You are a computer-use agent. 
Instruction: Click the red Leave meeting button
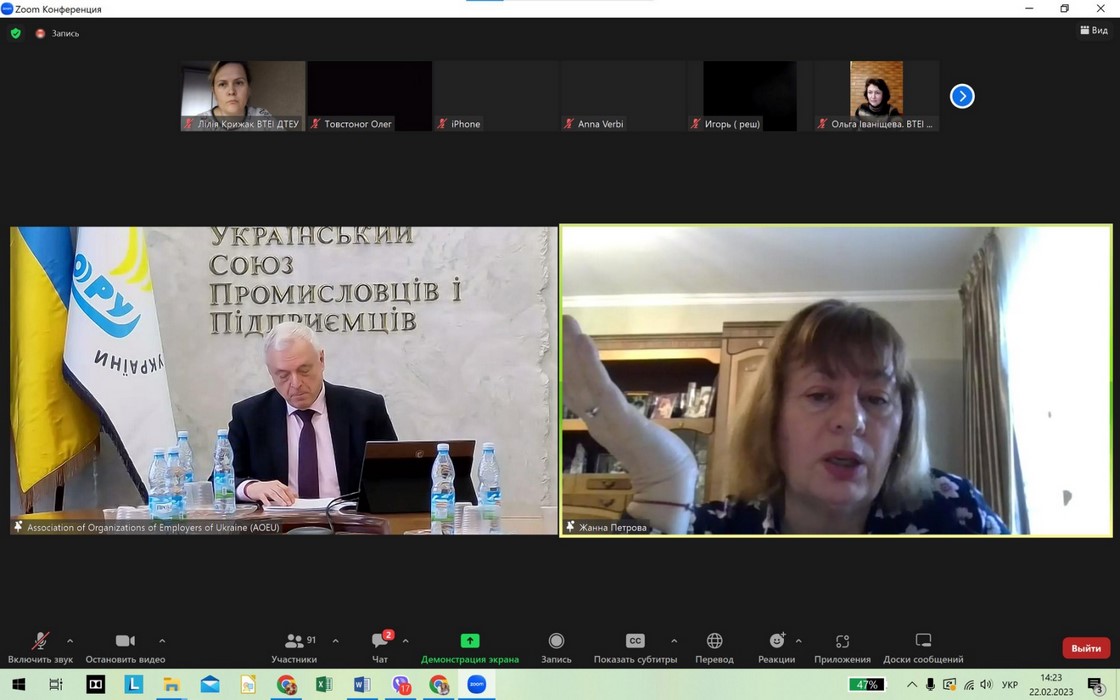click(1085, 648)
